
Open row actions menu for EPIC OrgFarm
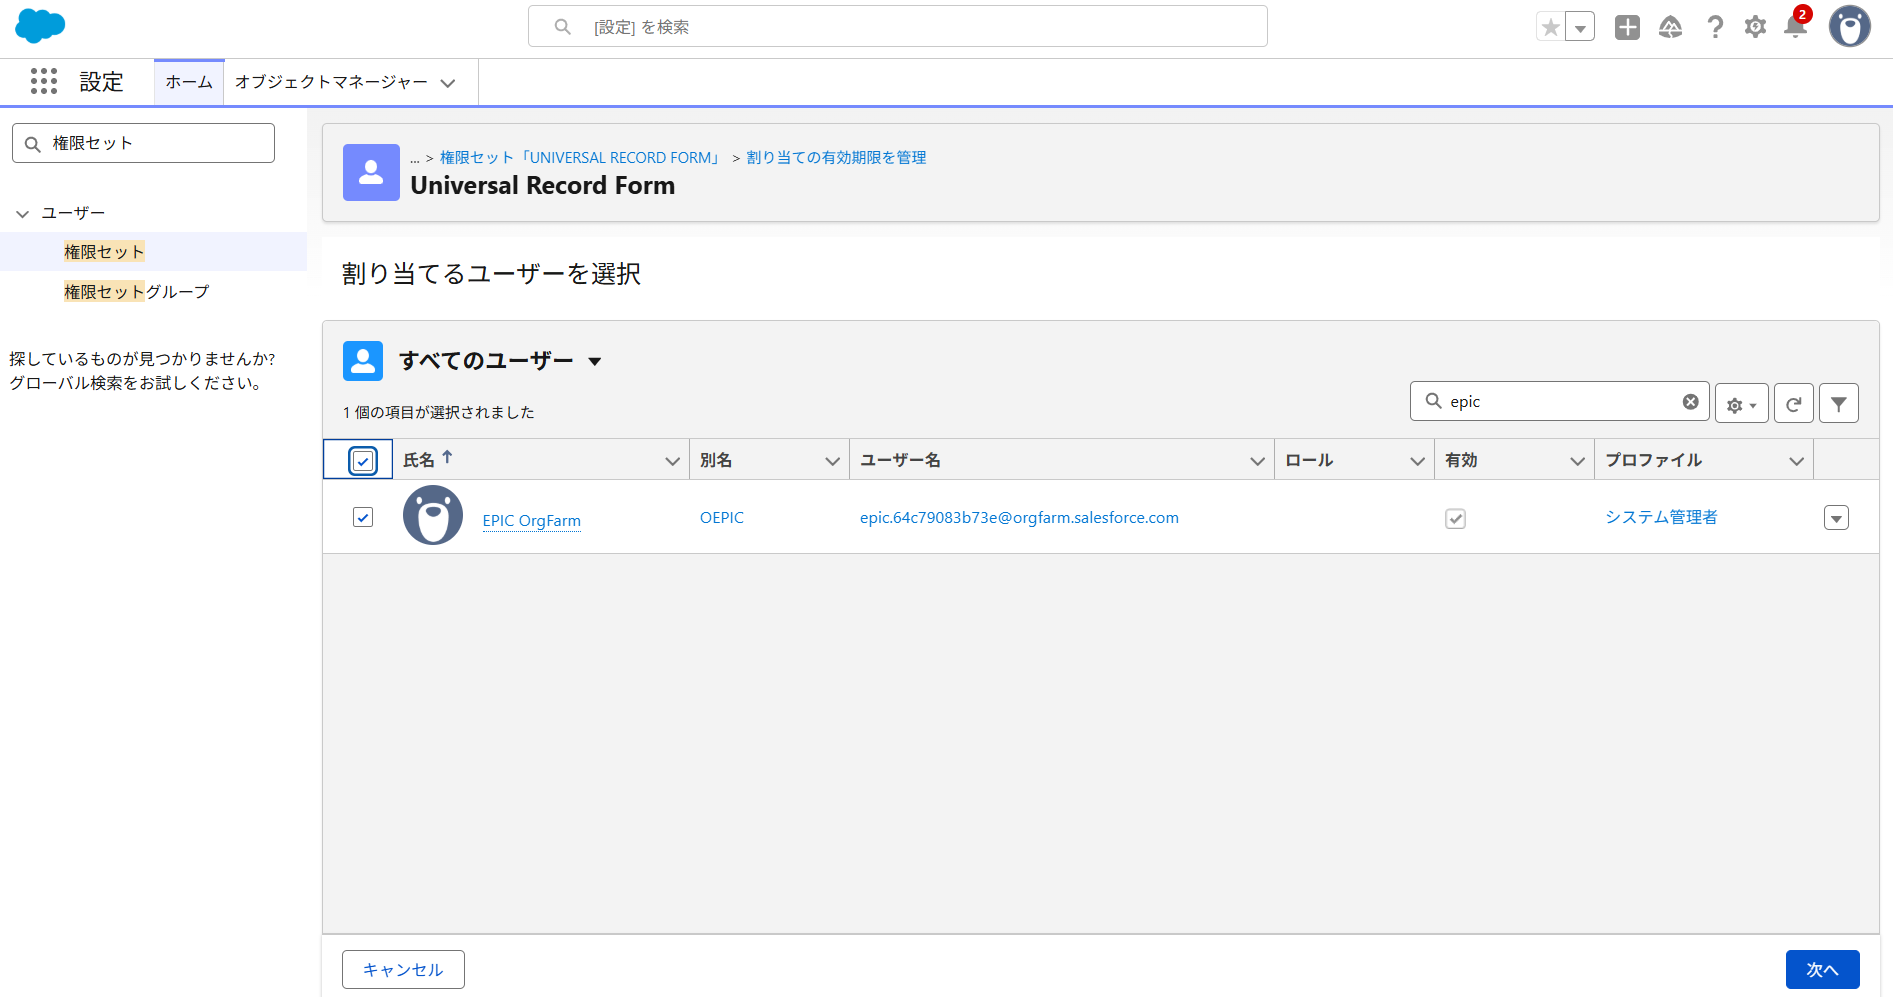(1836, 518)
